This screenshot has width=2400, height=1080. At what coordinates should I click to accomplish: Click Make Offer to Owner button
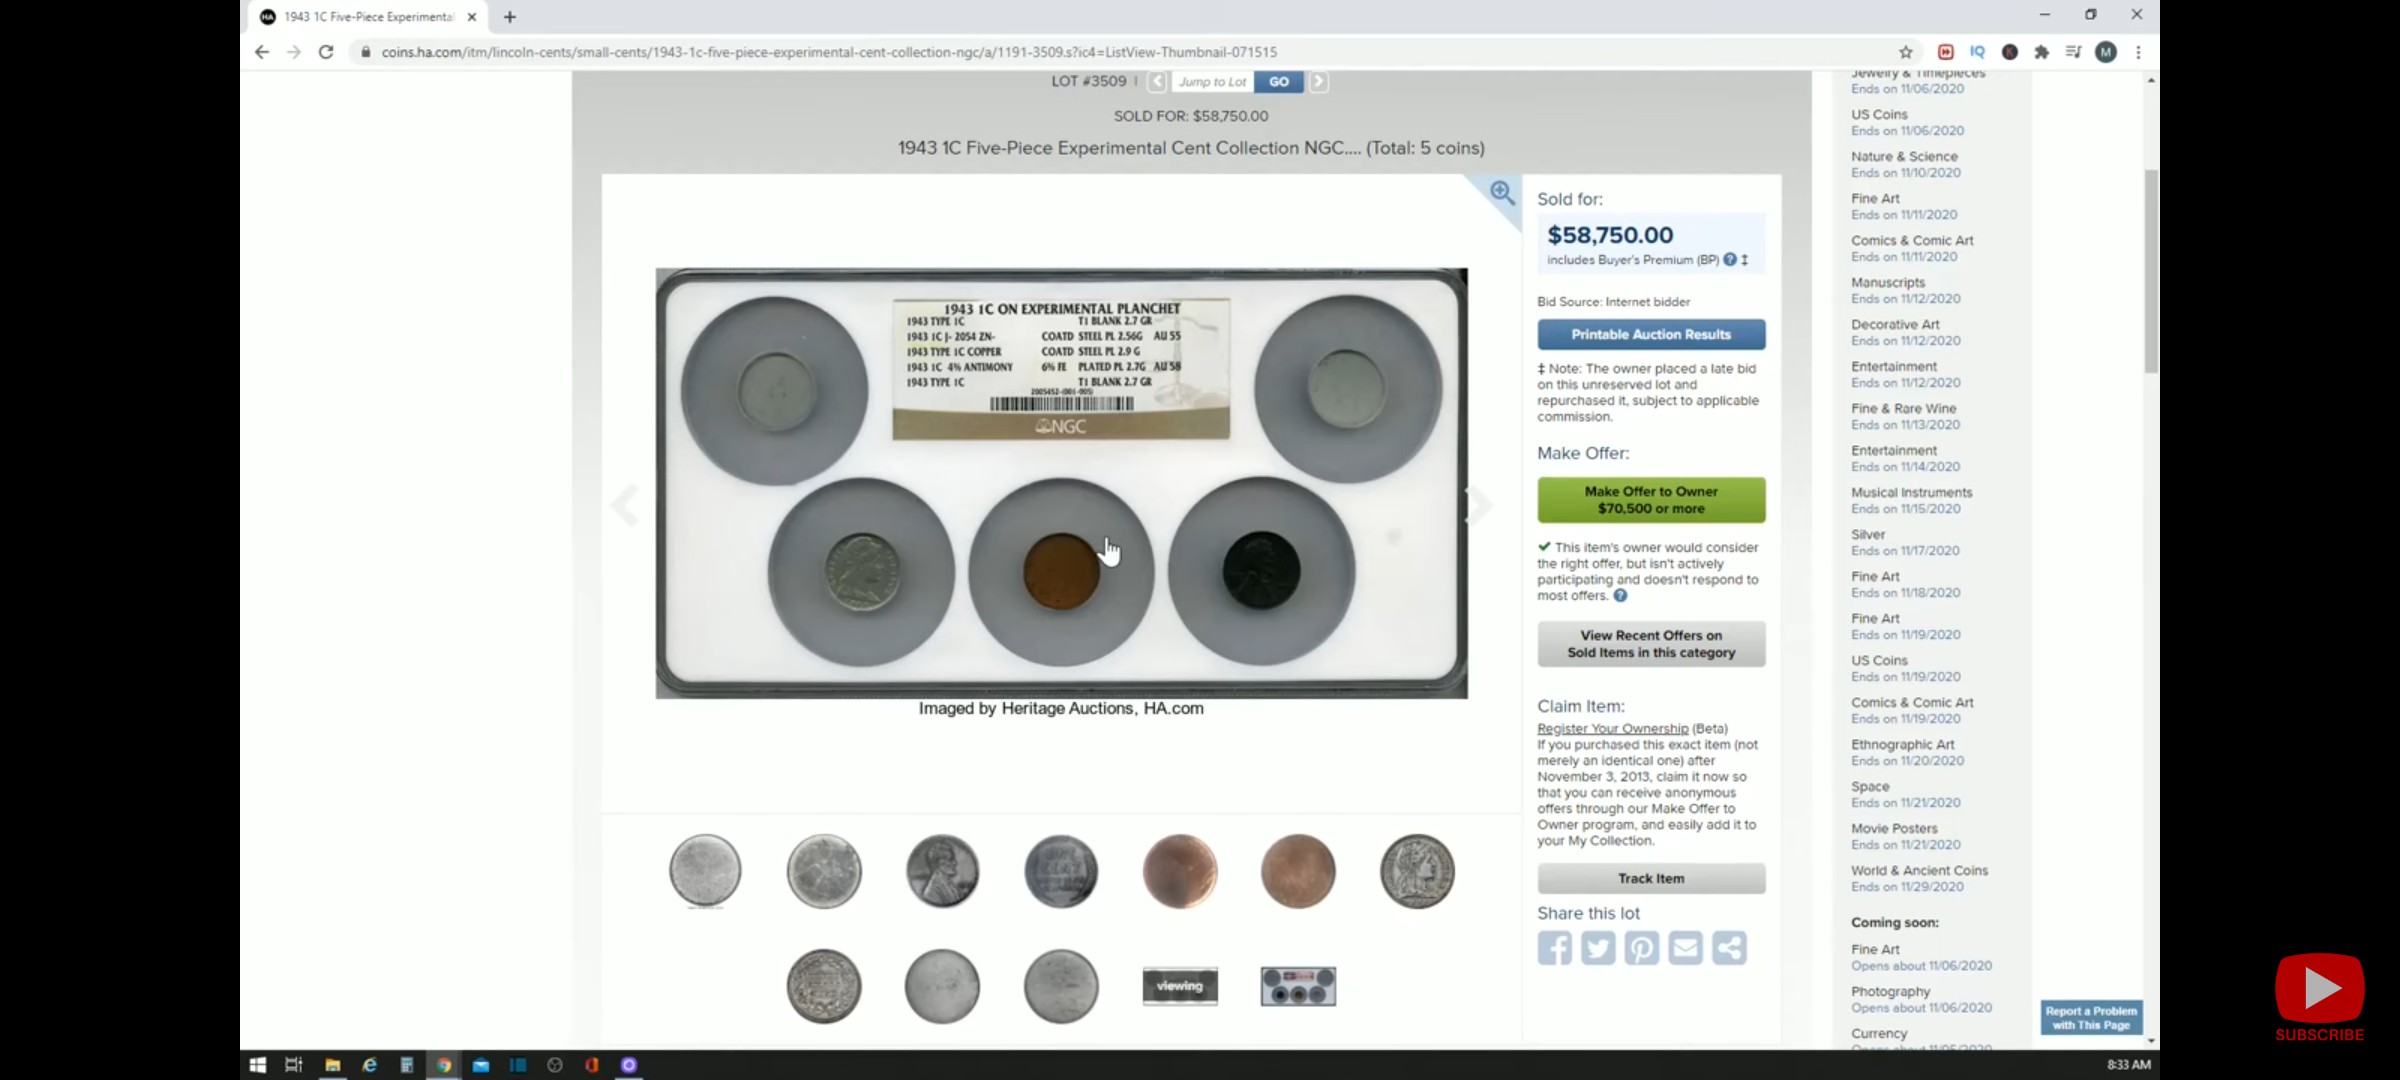tap(1651, 500)
